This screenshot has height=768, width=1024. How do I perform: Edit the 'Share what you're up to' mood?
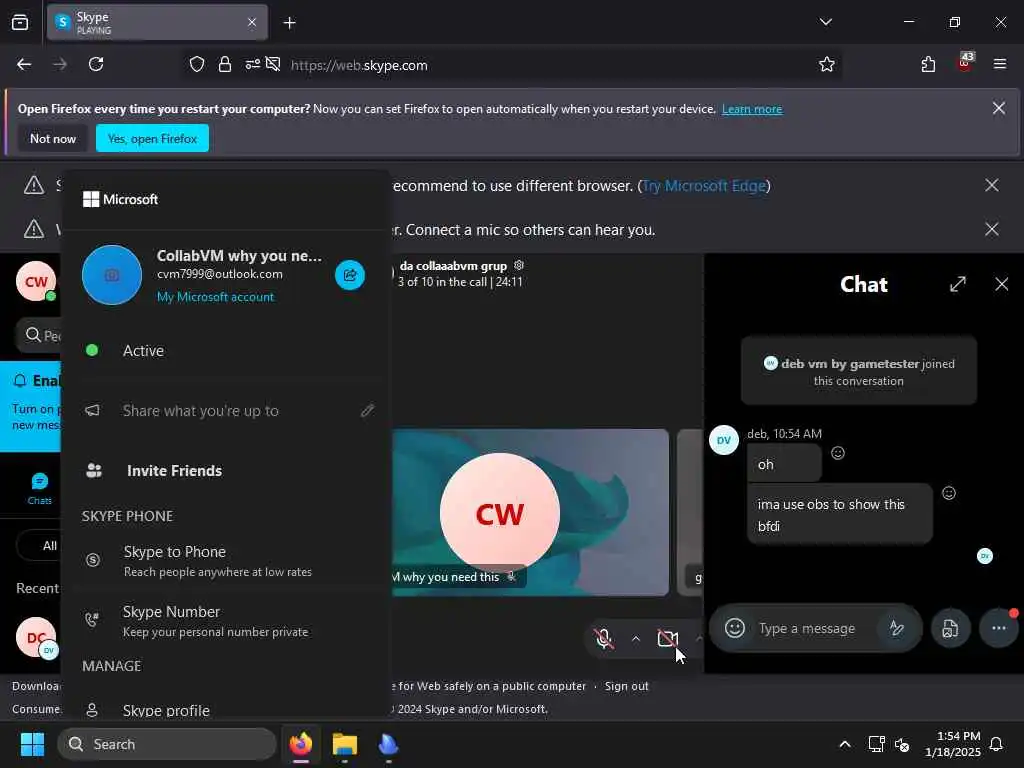[200, 411]
